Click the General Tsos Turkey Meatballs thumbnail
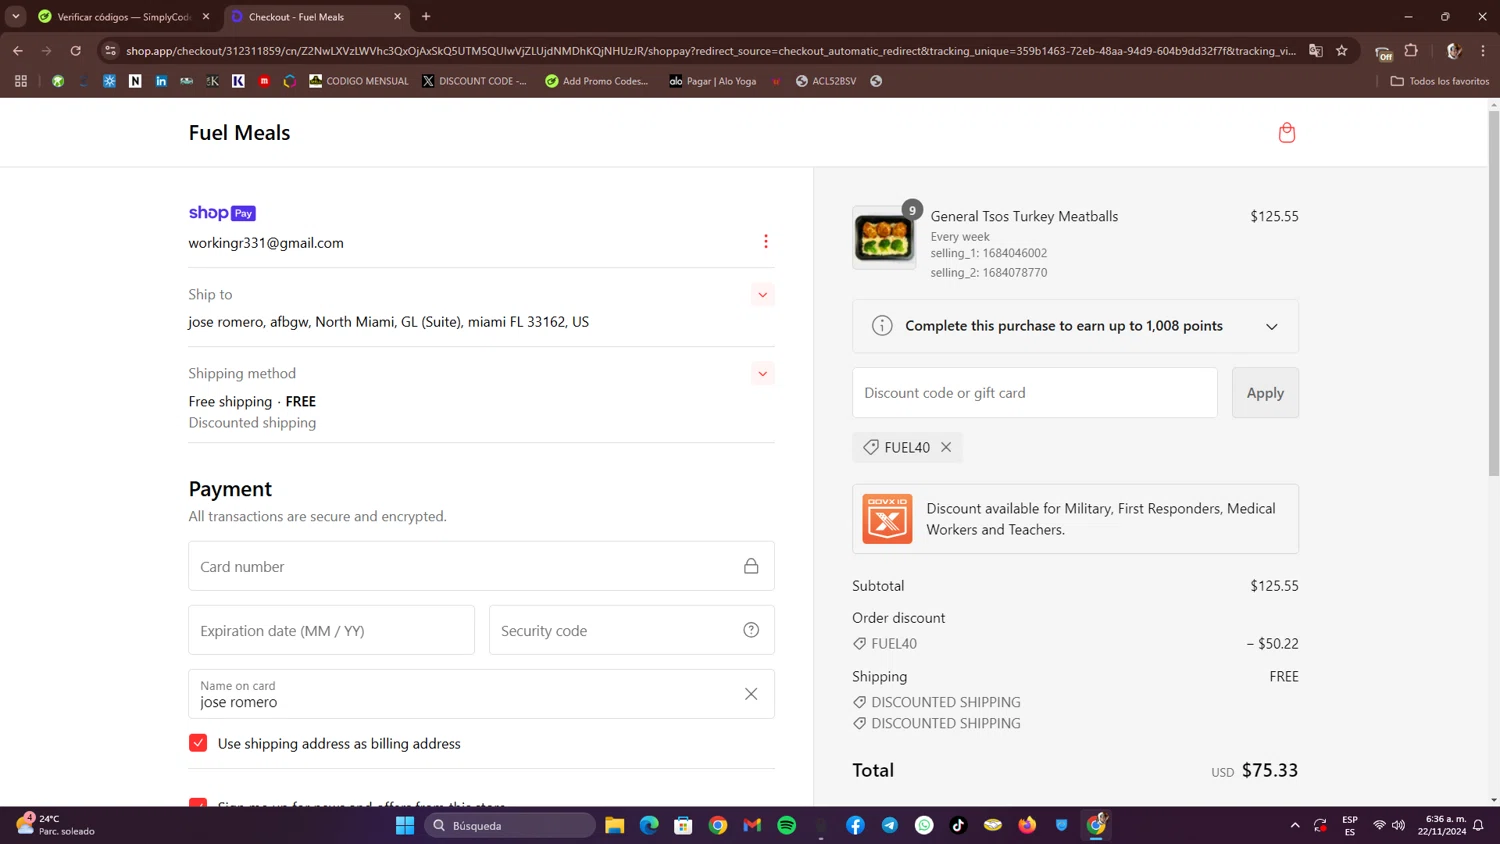1500x844 pixels. coord(884,238)
